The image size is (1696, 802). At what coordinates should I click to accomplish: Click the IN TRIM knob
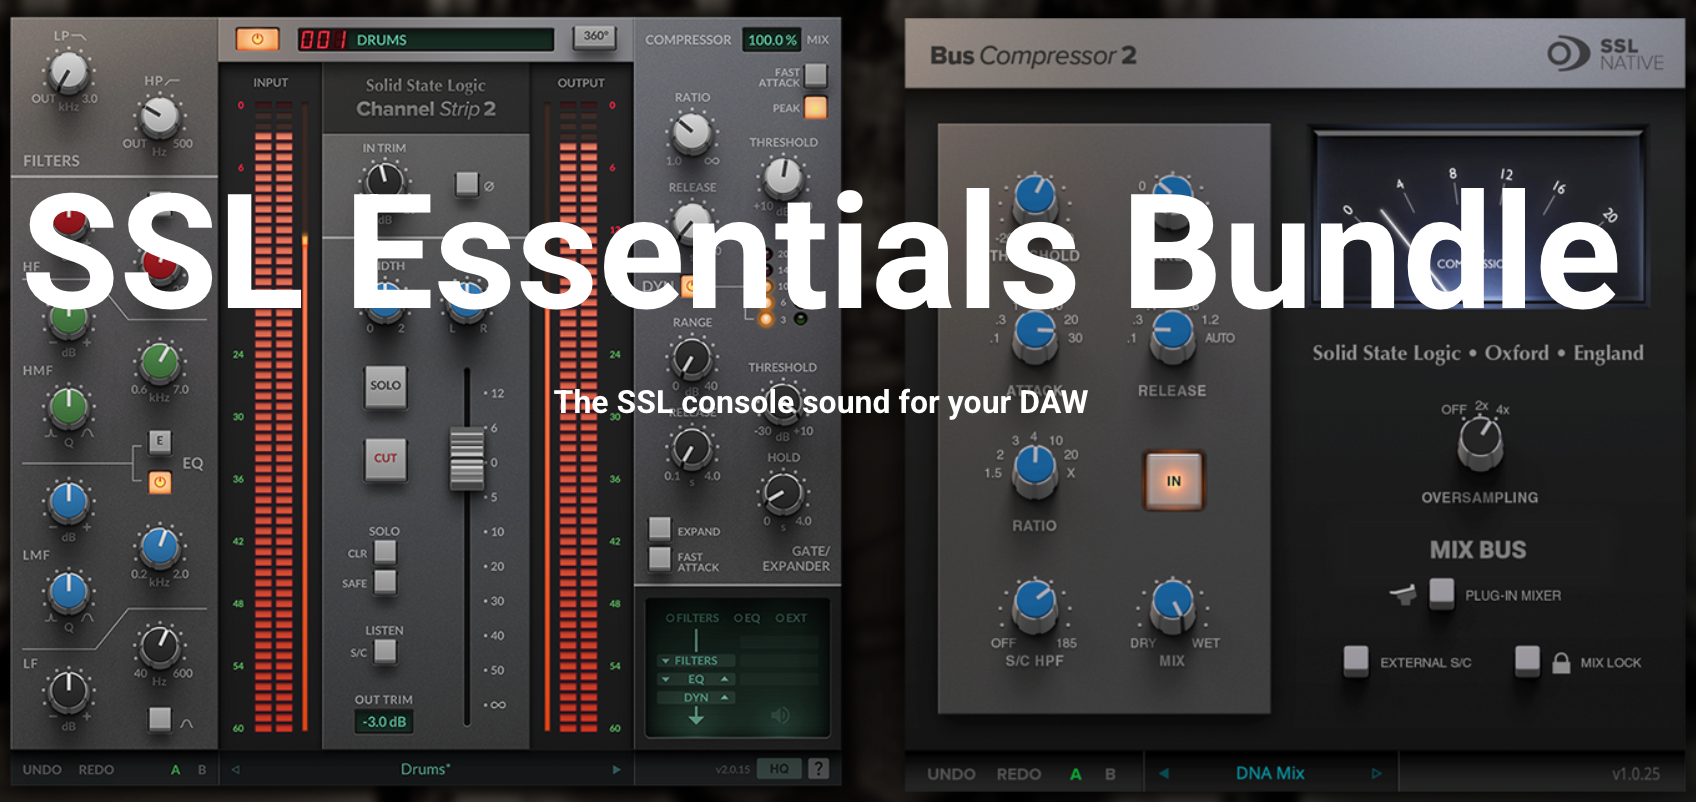[x=384, y=181]
